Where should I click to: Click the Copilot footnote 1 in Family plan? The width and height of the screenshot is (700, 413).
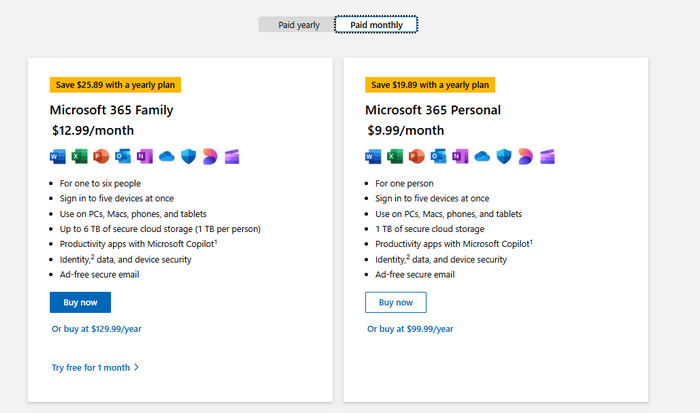[x=218, y=241]
